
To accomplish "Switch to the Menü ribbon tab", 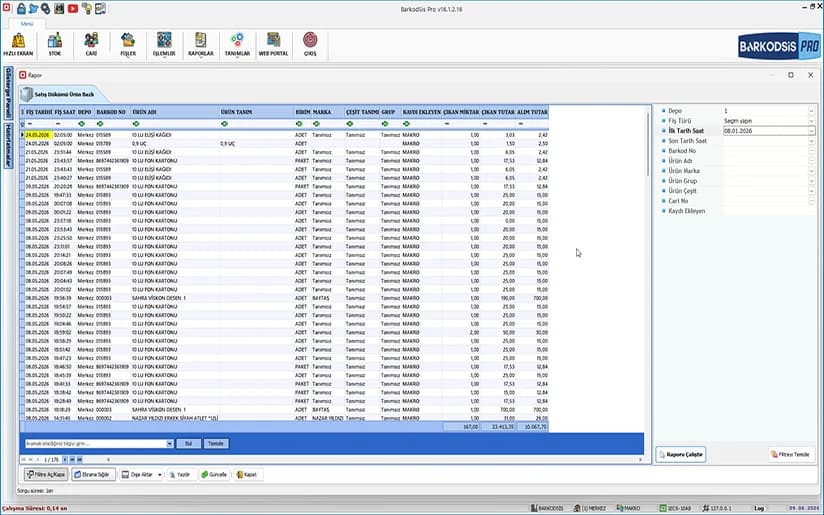I will [27, 24].
